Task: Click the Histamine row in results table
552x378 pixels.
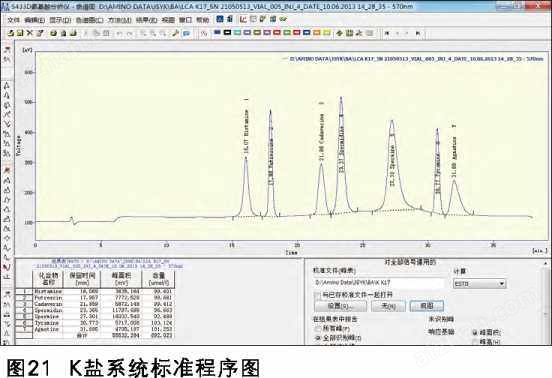Action: [95, 291]
